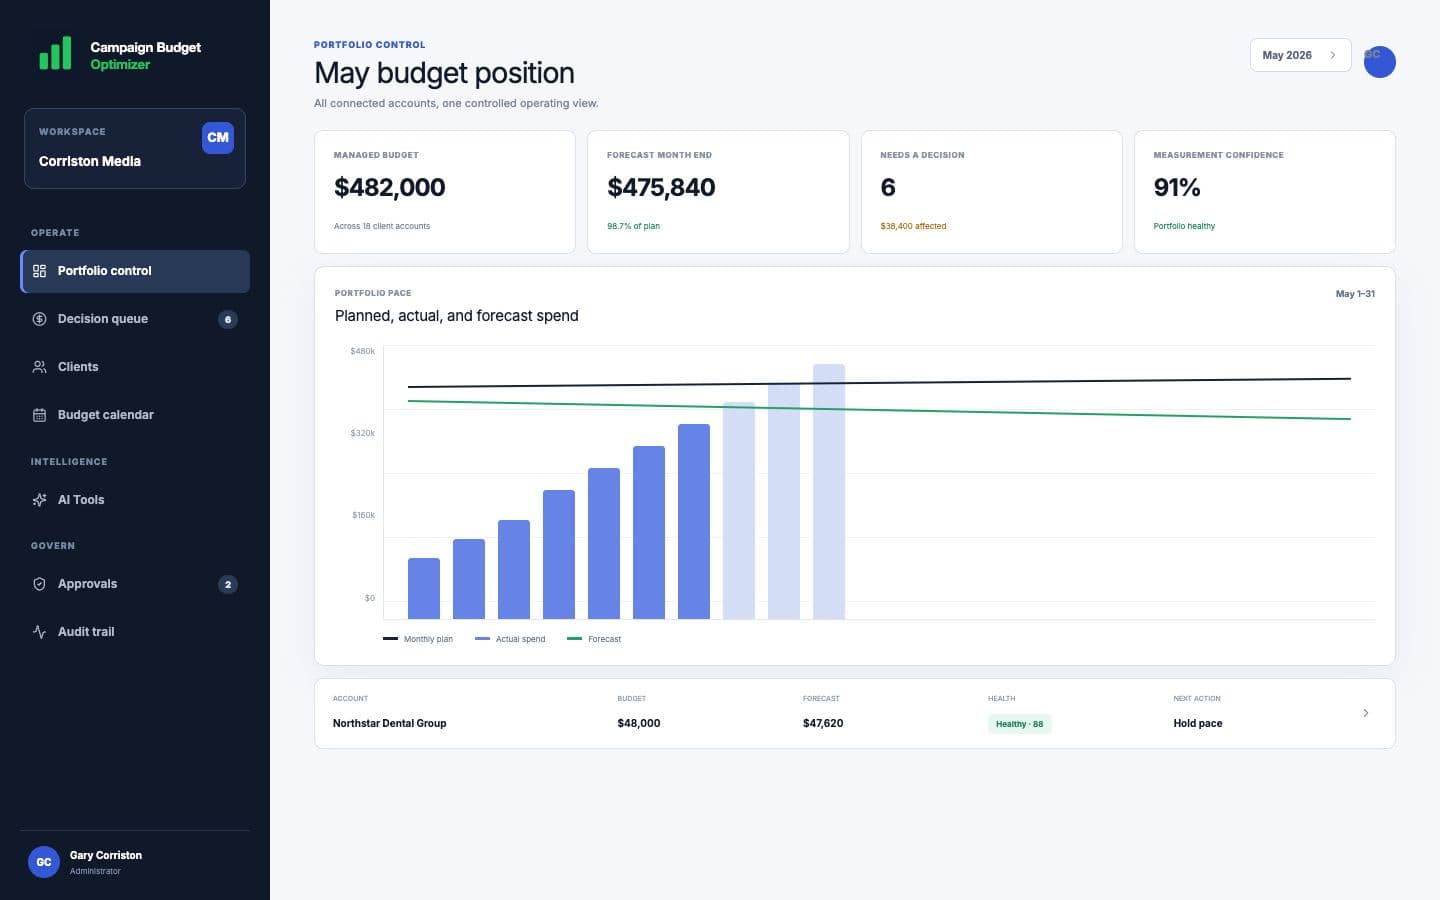
Task: Click the $48,000 budget value
Action: click(x=639, y=723)
